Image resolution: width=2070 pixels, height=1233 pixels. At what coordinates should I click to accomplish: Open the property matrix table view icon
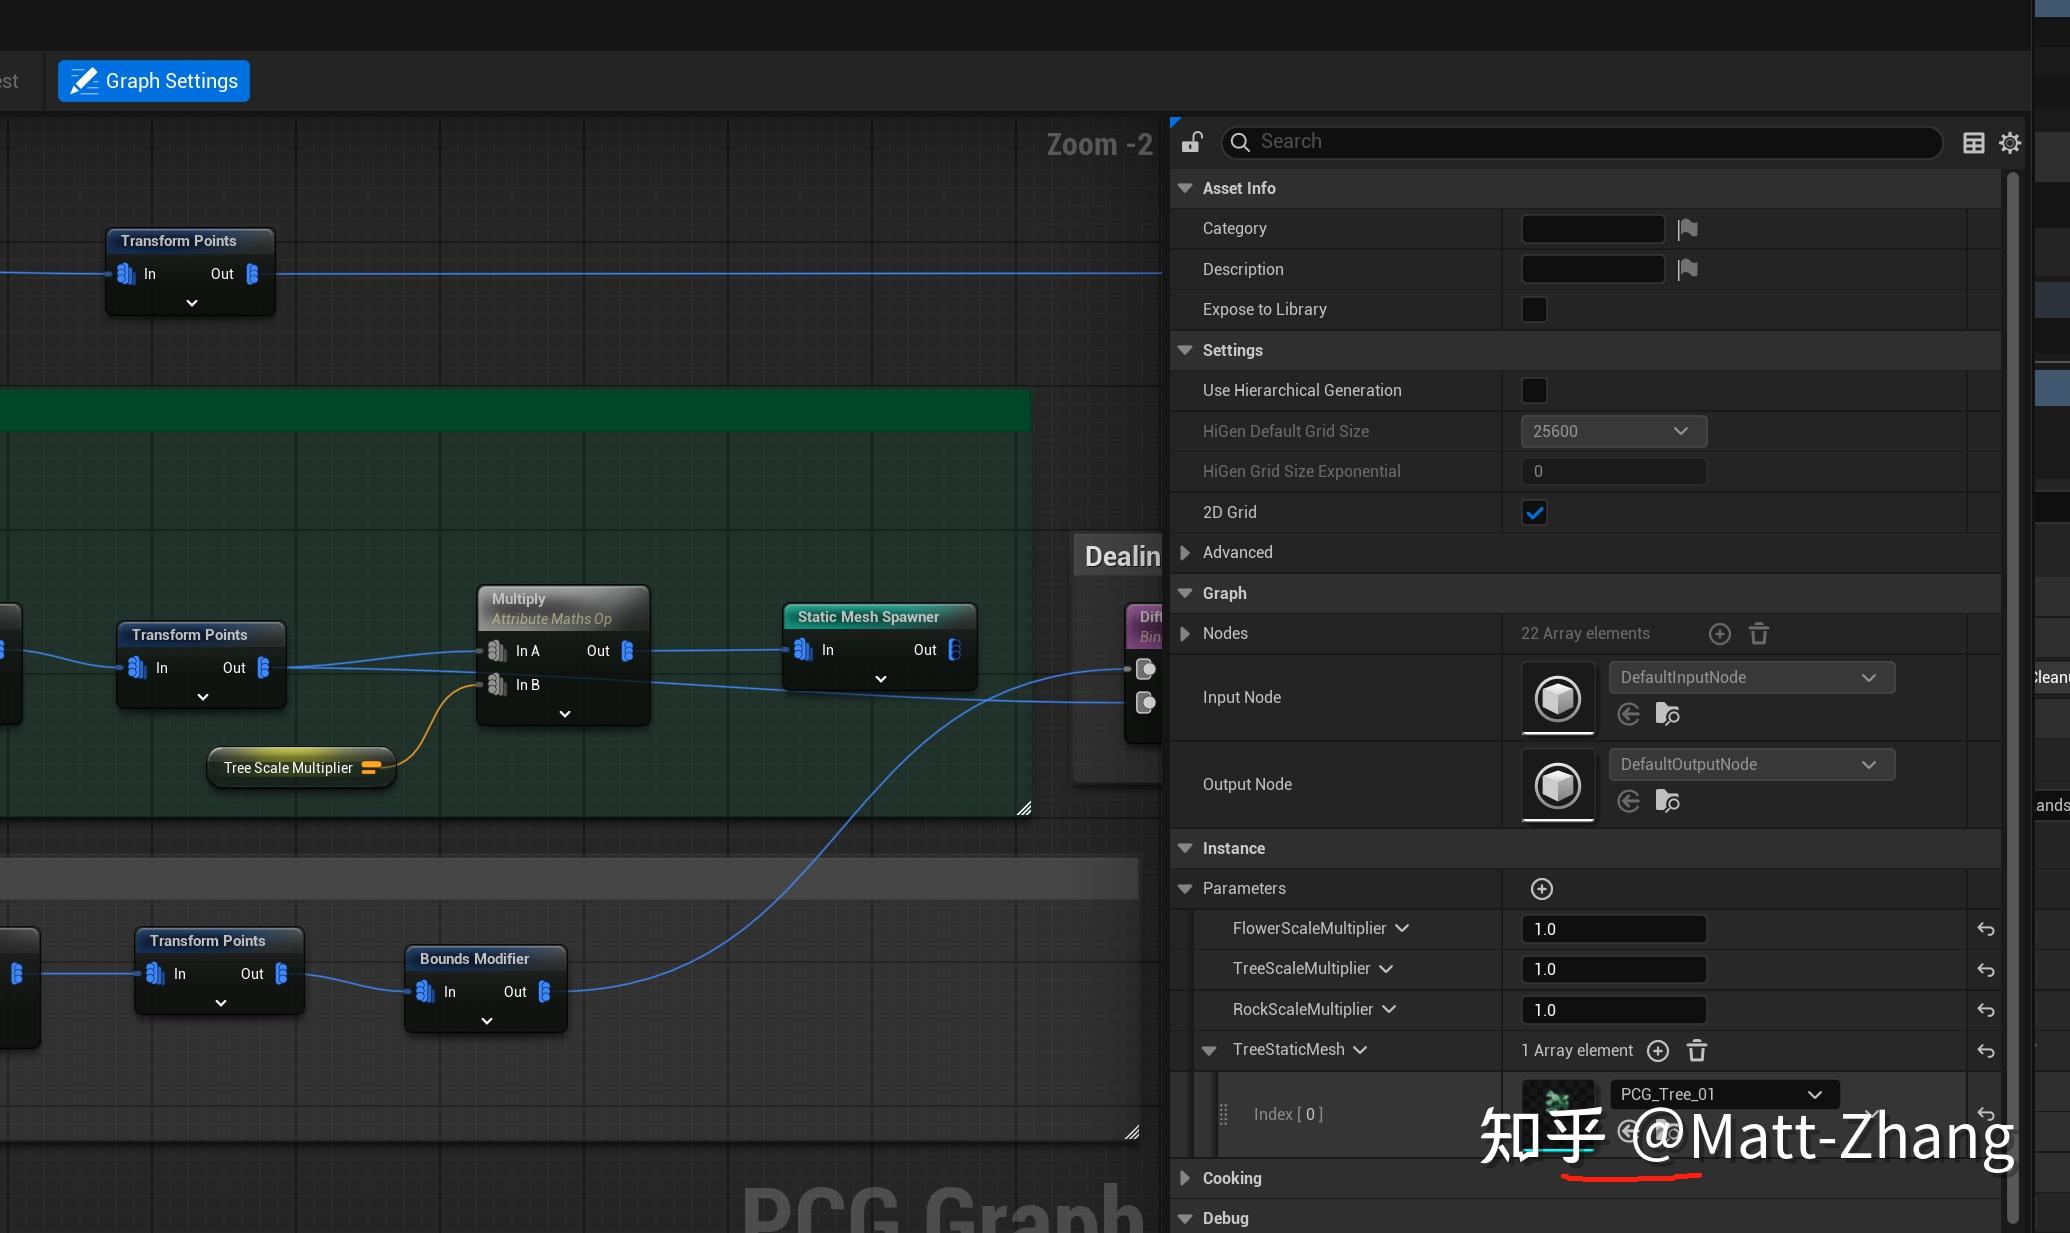[x=1973, y=143]
